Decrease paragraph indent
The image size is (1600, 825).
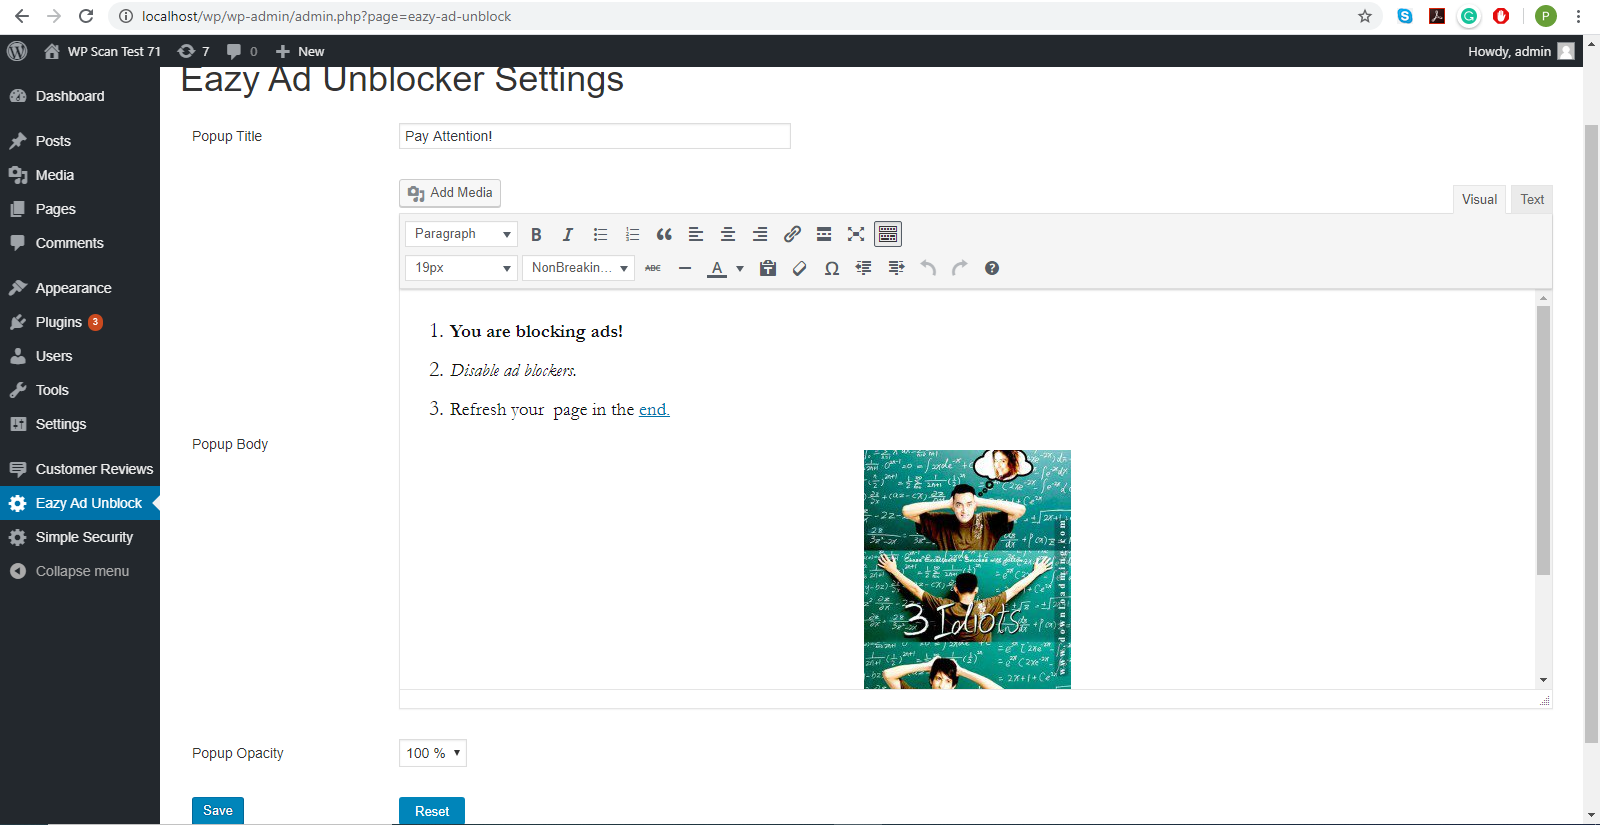click(x=864, y=268)
